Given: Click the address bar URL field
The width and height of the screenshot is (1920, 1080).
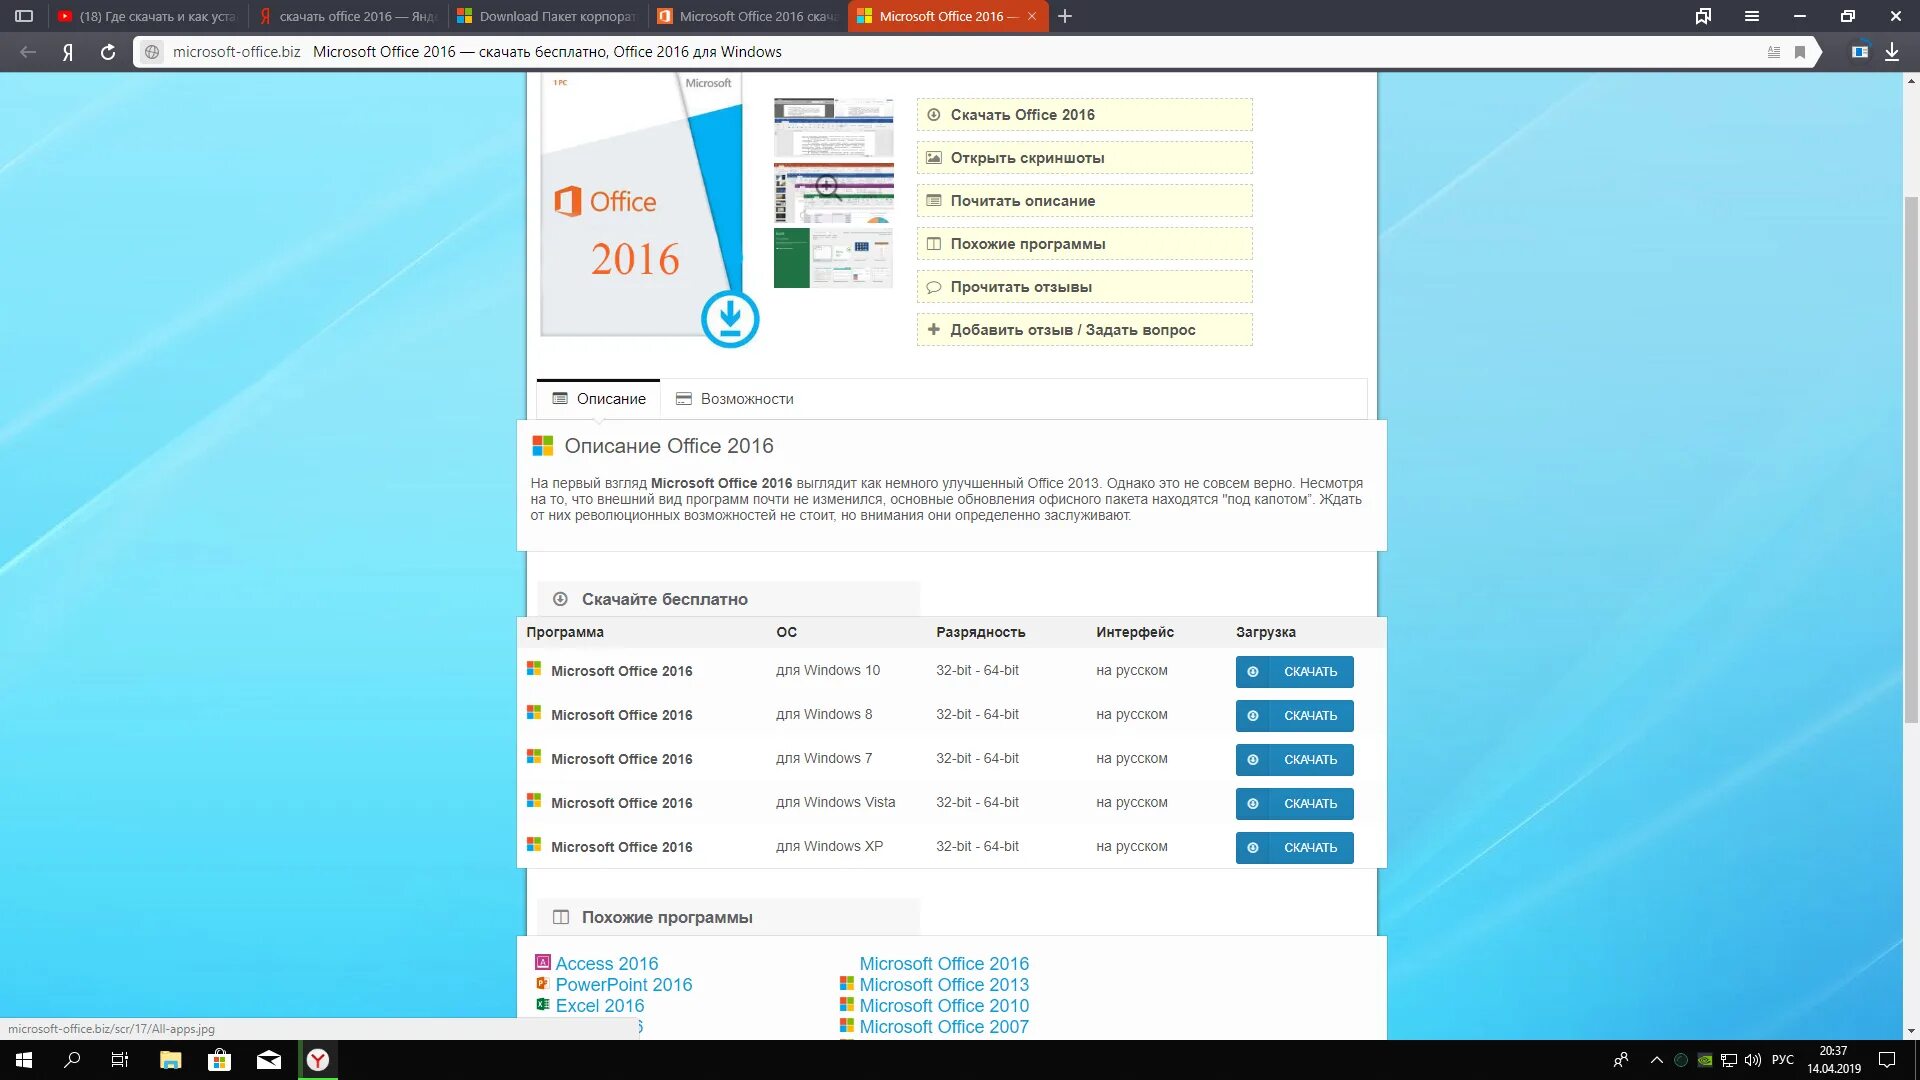Looking at the screenshot, I should pos(960,52).
